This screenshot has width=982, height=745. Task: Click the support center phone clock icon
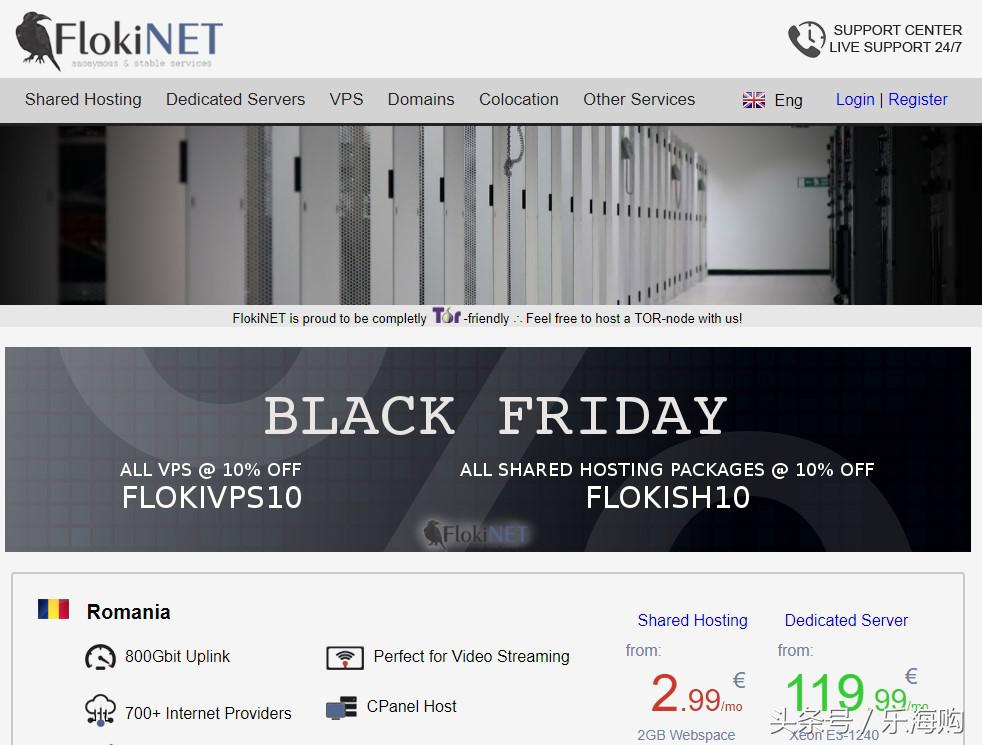806,39
